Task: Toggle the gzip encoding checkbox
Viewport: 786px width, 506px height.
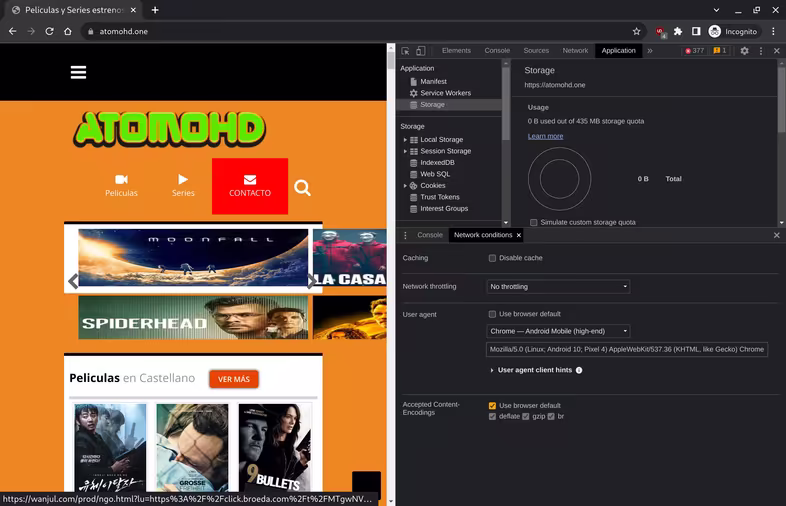Action: [525, 416]
